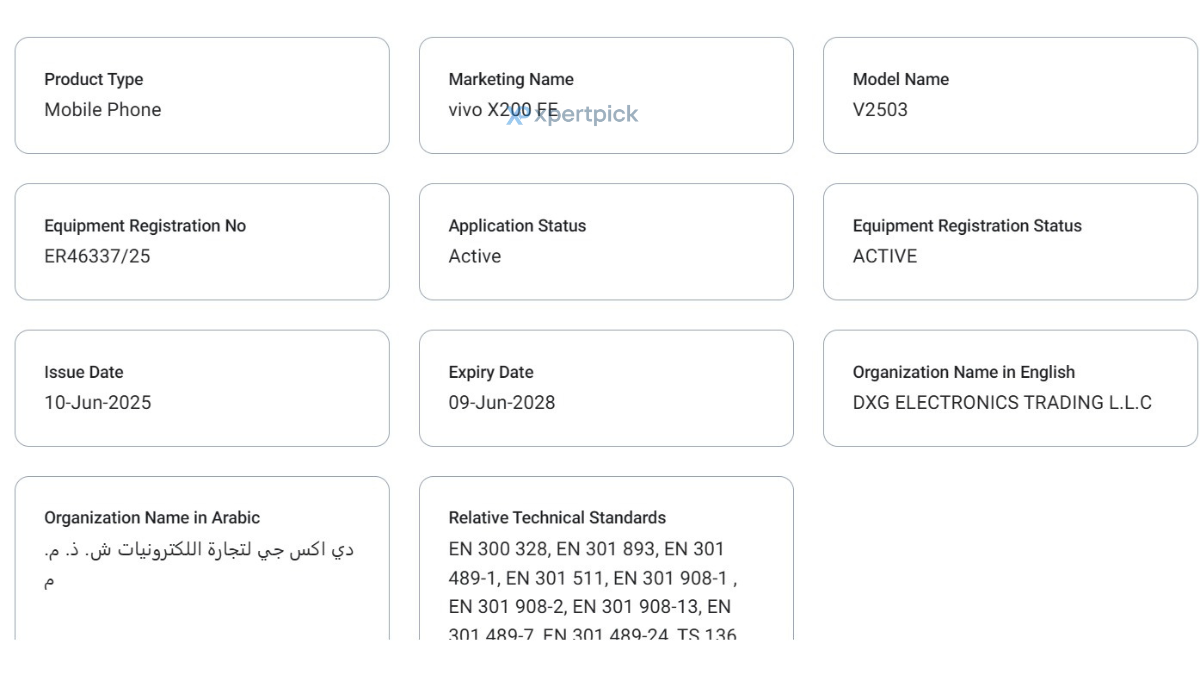
Task: Click the Xpertpick watermark logo
Action: pyautogui.click(x=572, y=115)
